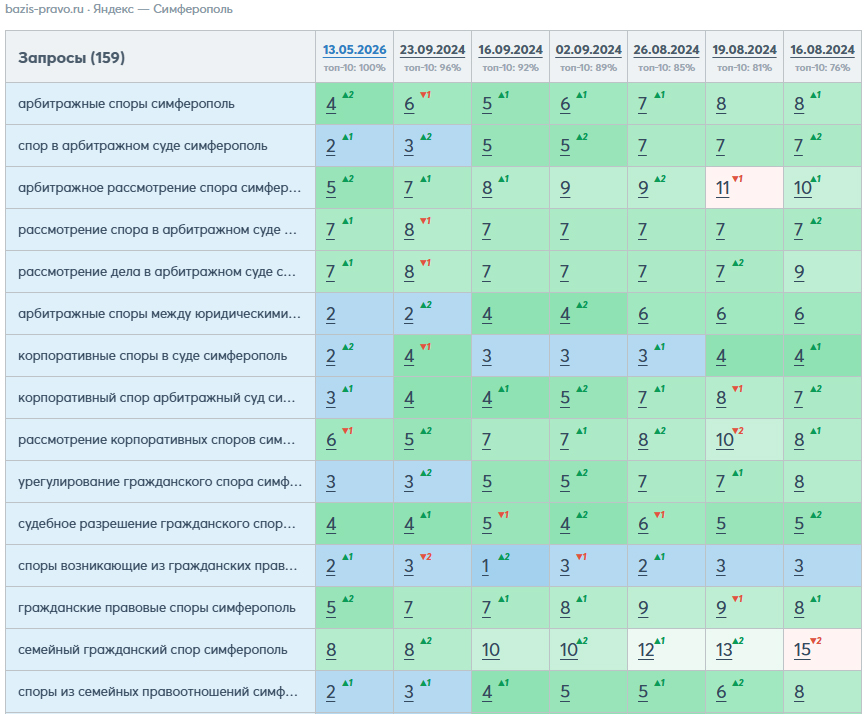This screenshot has width=866, height=714.
Task: Open the 16.08.2024 date header
Action: click(822, 50)
